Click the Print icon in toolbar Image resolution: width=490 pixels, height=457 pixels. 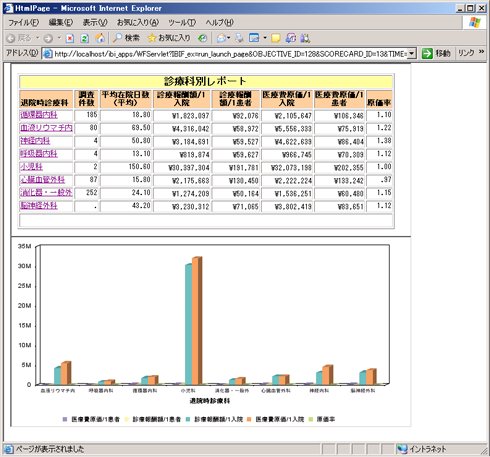(239, 38)
